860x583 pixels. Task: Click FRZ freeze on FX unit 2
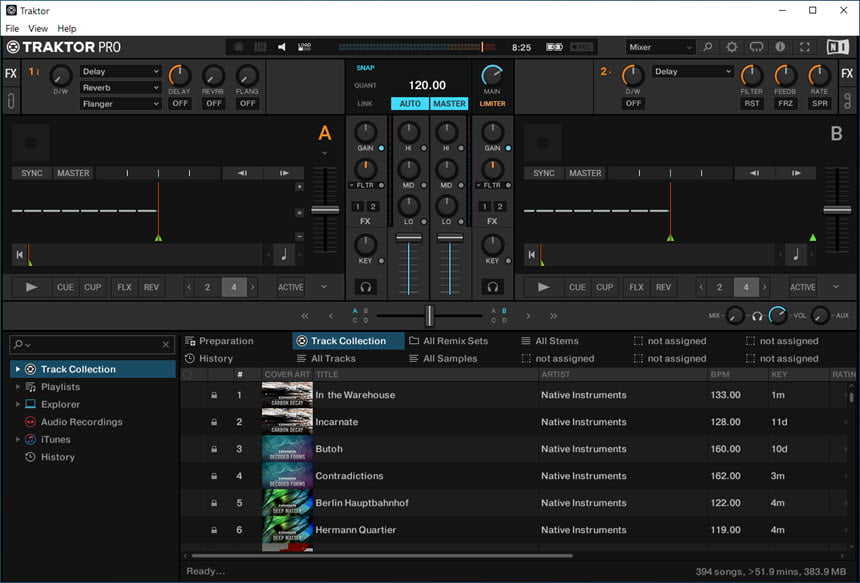click(785, 104)
